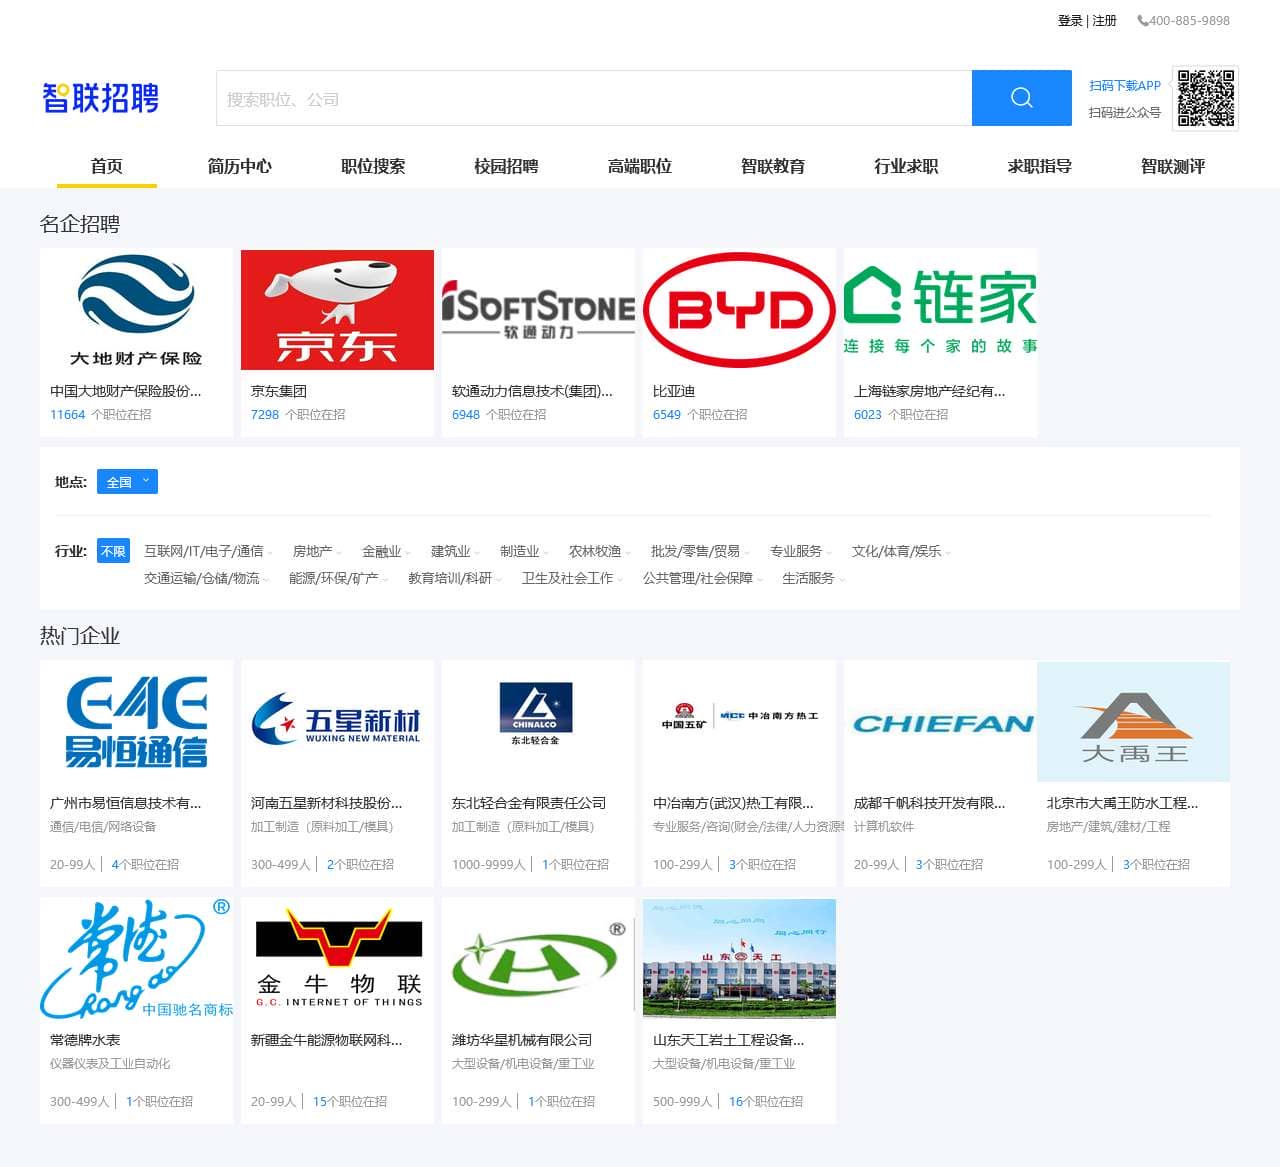The height and width of the screenshot is (1167, 1280).
Task: Click 6948 job count for 软通动力
Action: click(466, 414)
